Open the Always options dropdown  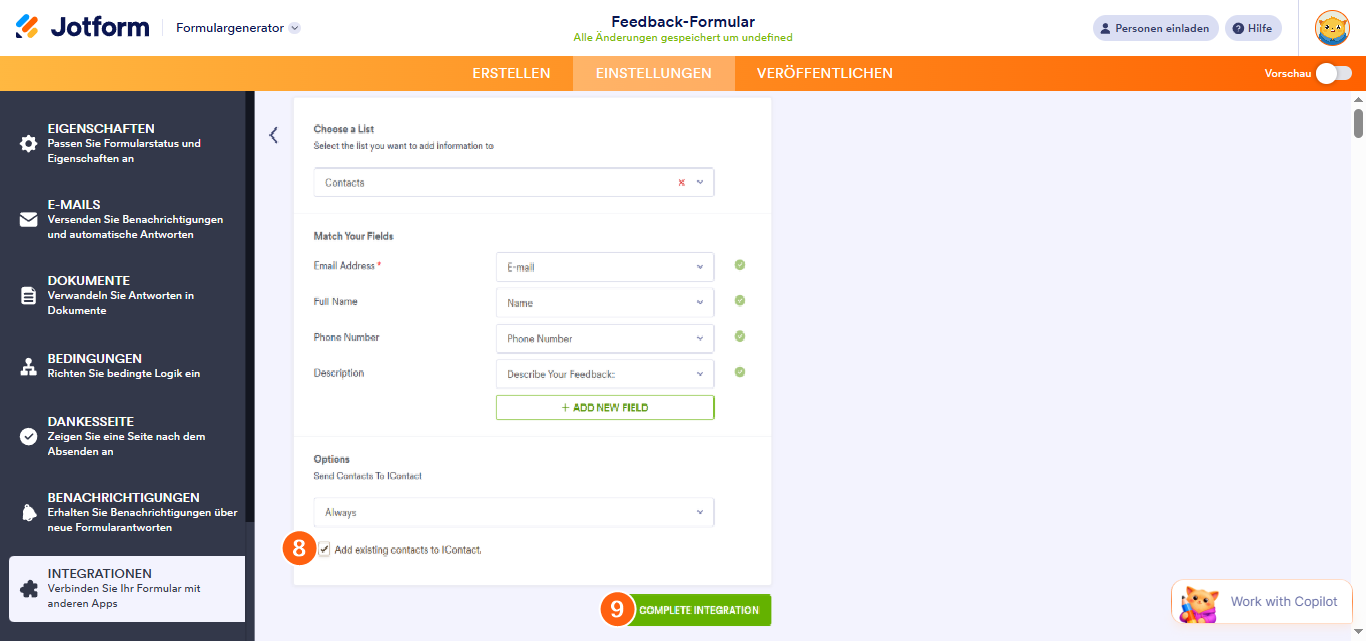pos(514,513)
